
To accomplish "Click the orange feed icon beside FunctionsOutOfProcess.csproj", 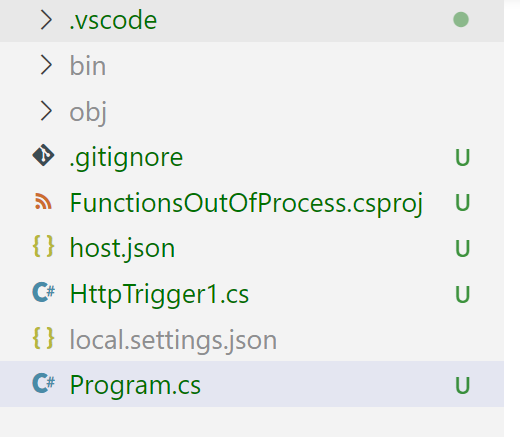I will click(43, 201).
